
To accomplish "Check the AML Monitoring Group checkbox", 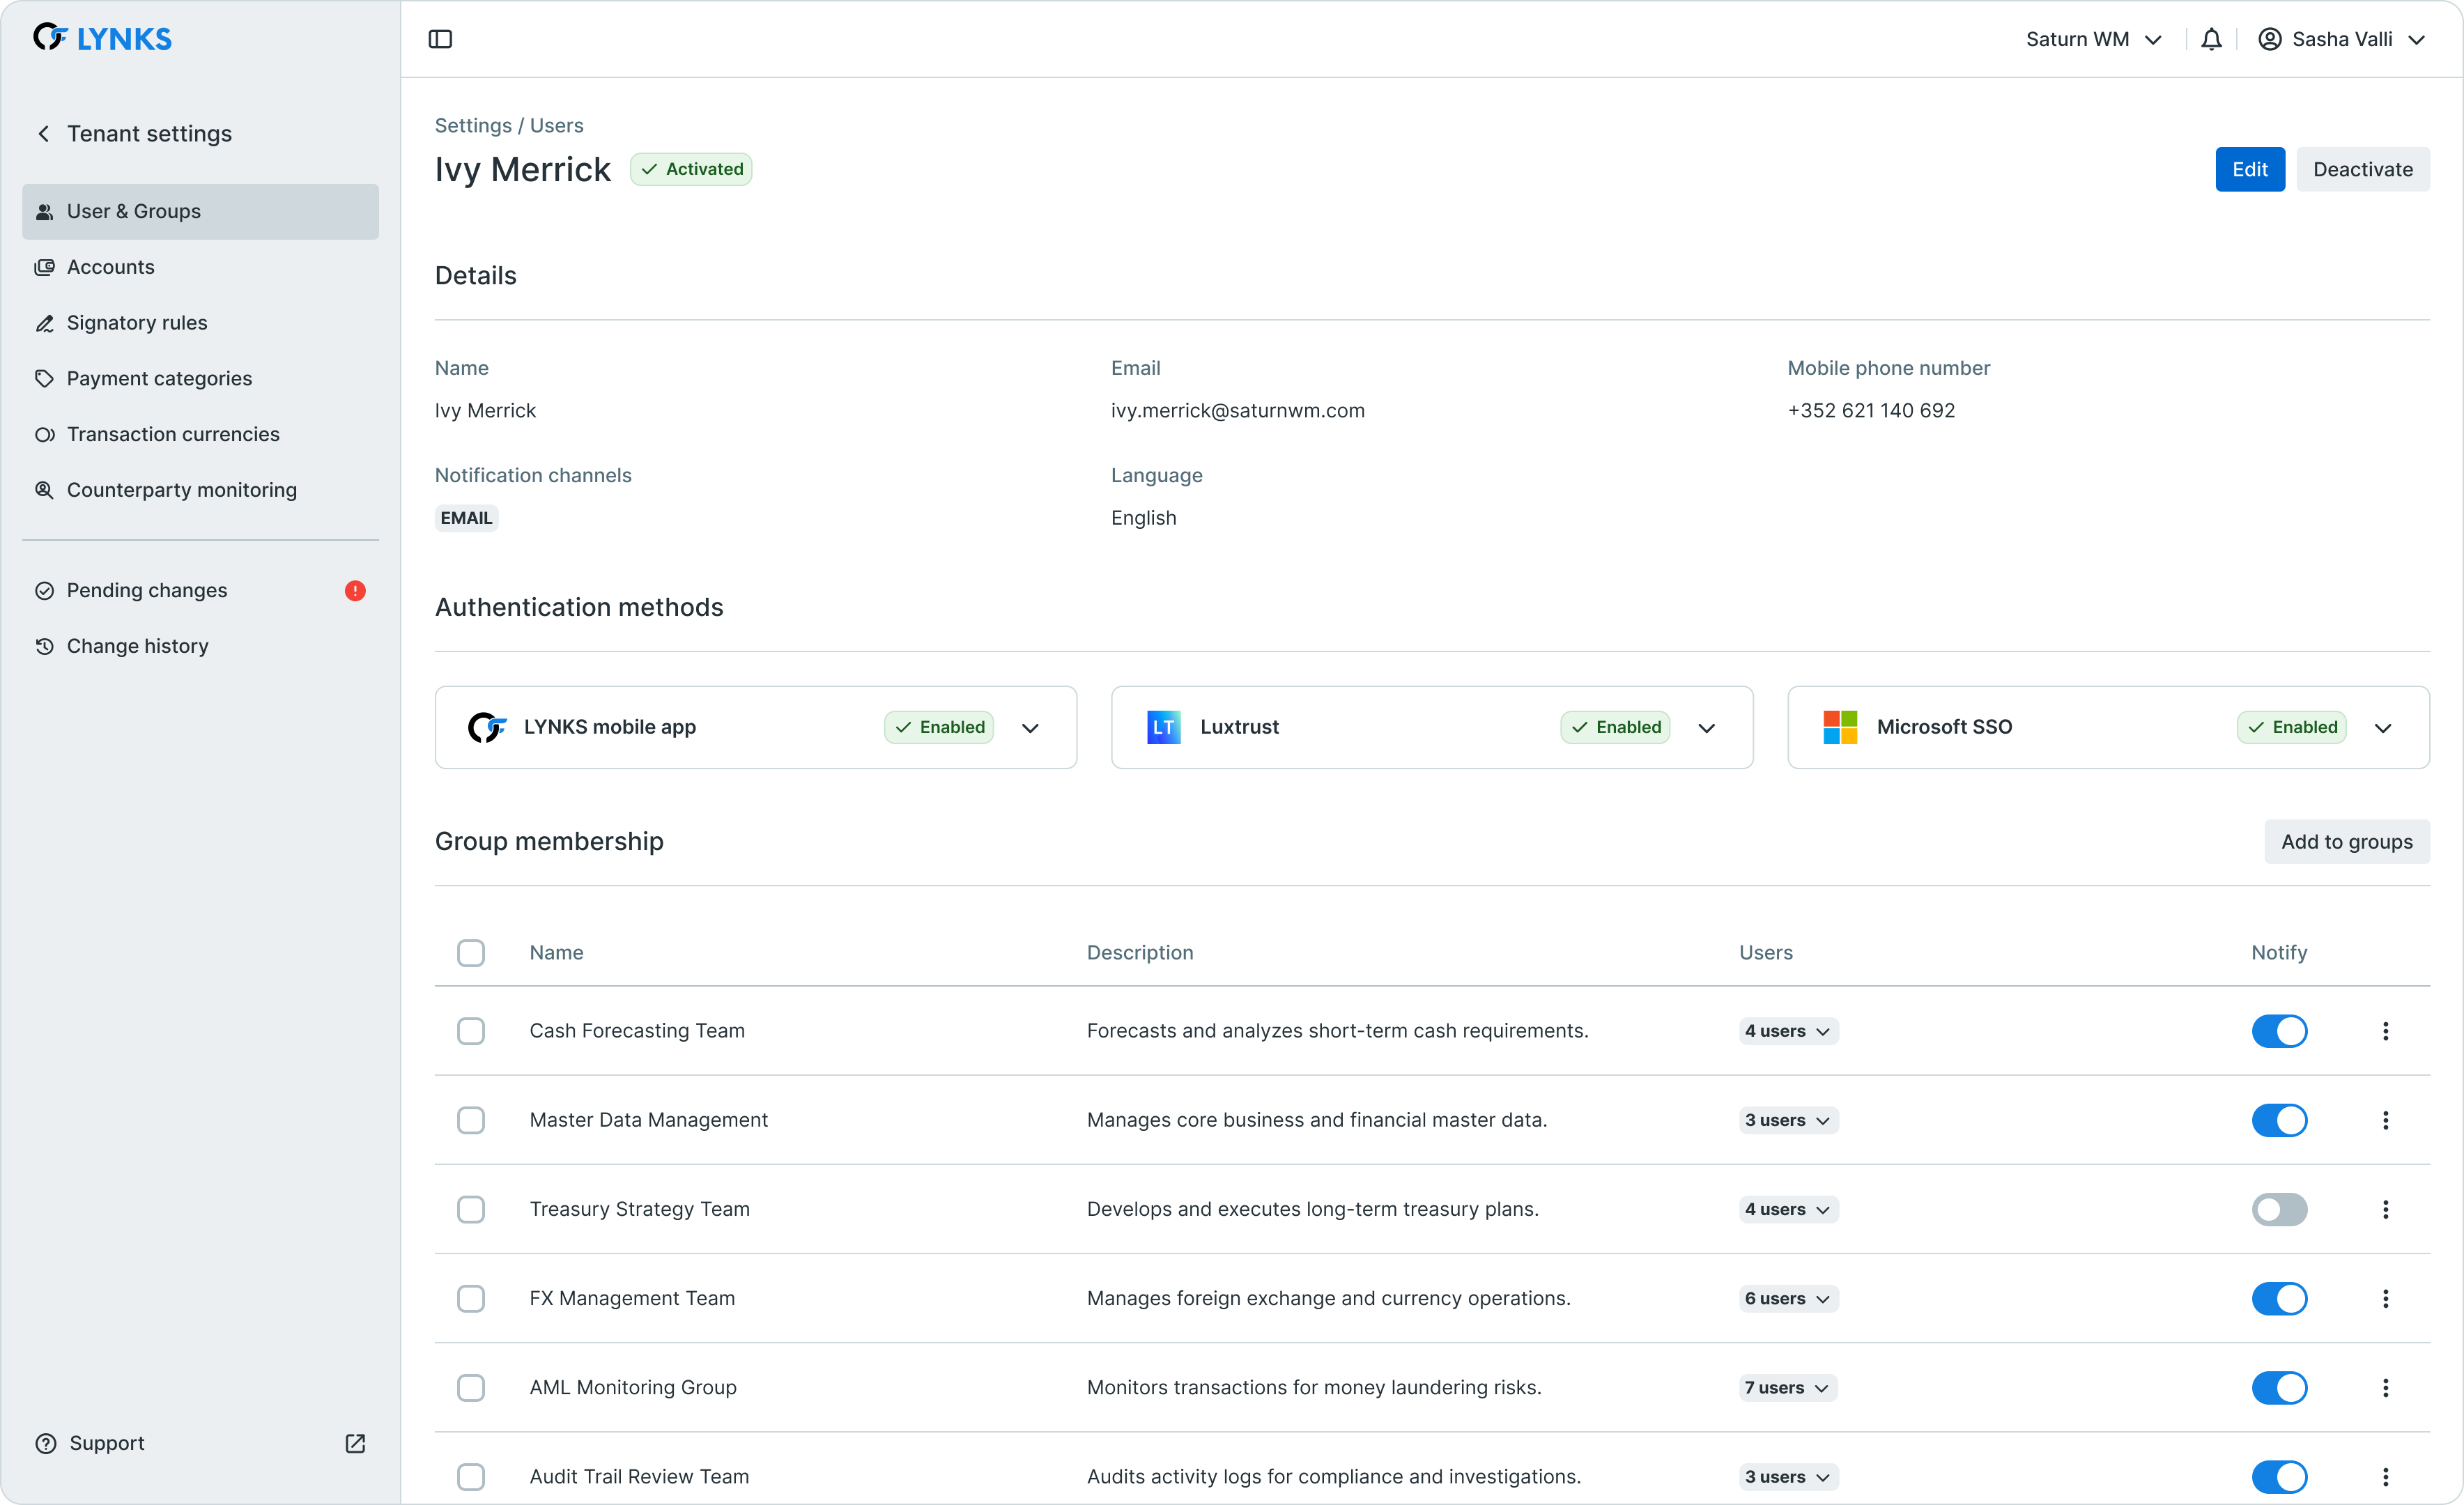I will click(x=471, y=1387).
